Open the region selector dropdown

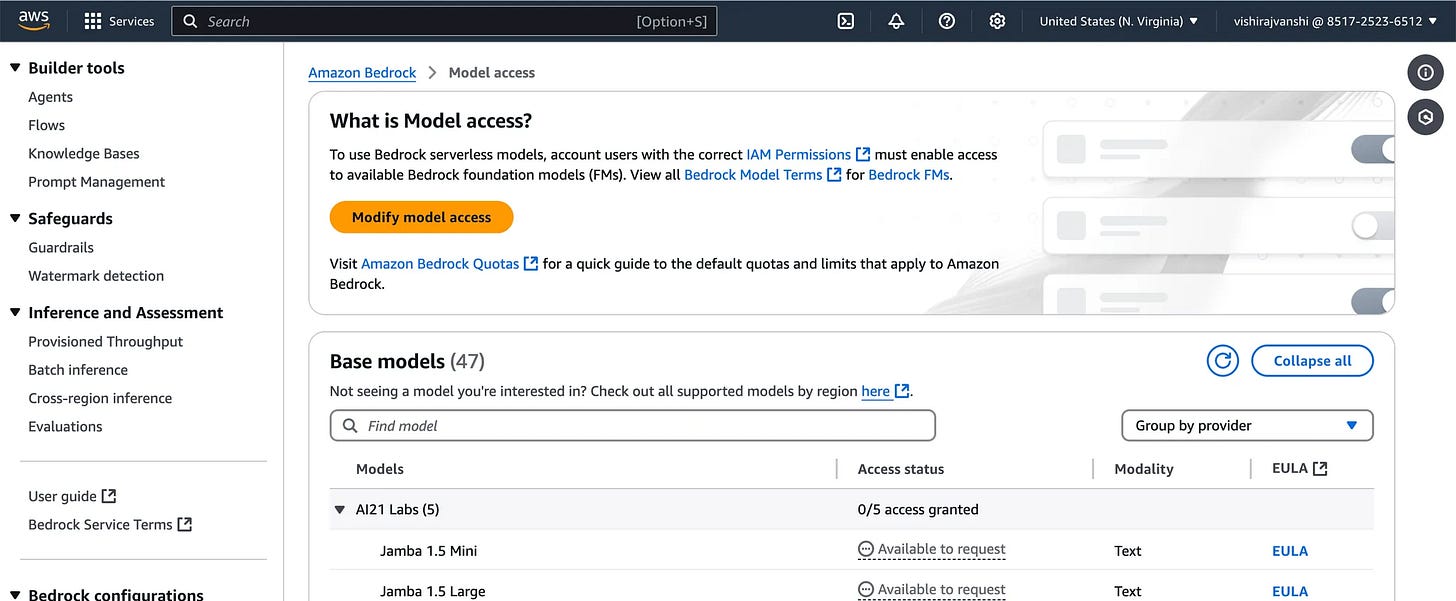(1118, 21)
